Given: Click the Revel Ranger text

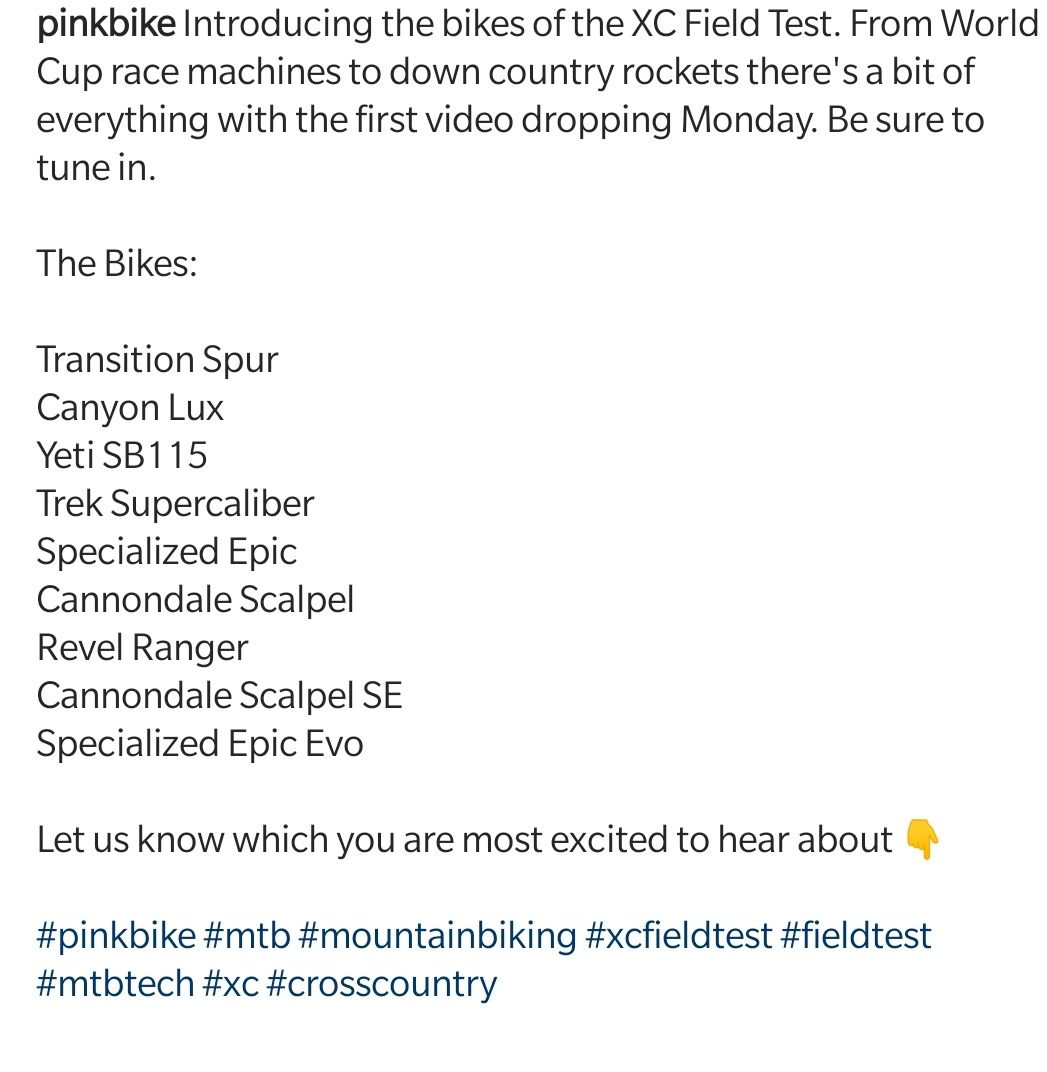Looking at the screenshot, I should 142,648.
